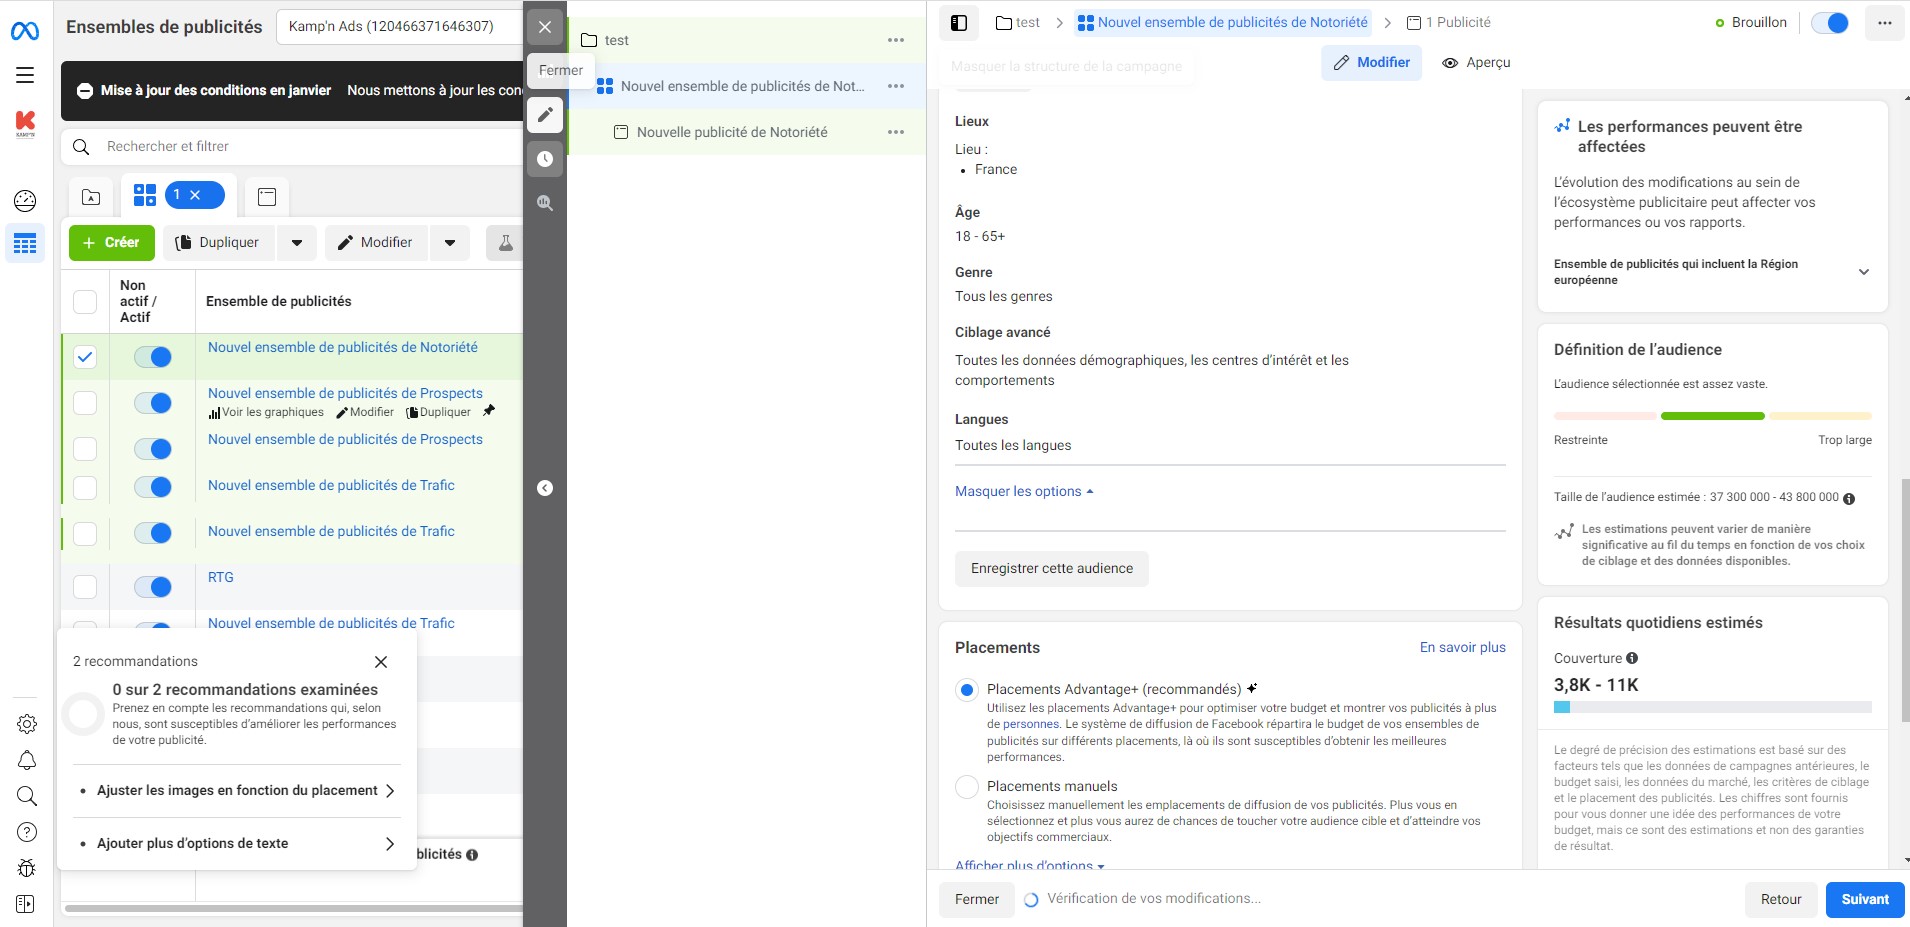Open the help question mark icon
The width and height of the screenshot is (1910, 927).
click(x=27, y=832)
